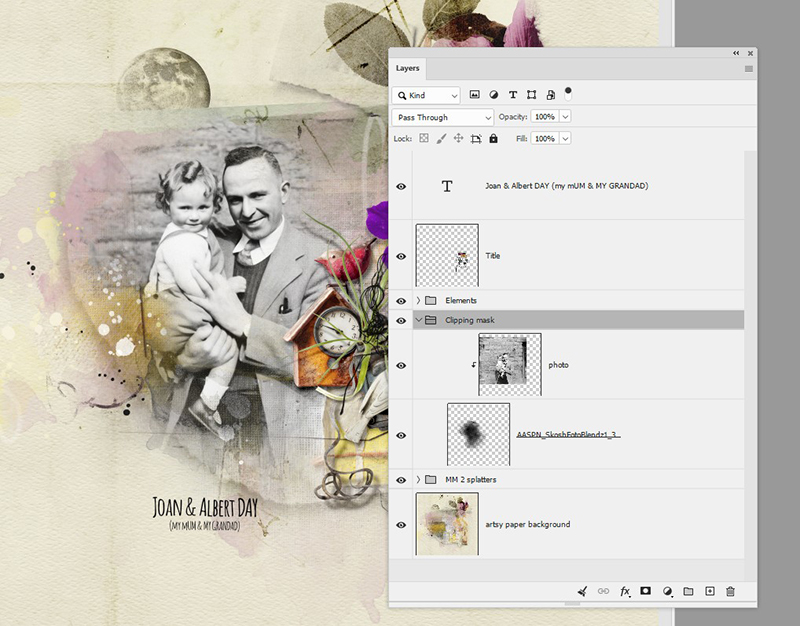The image size is (800, 626).
Task: Filter for type layers icon
Action: 513,94
